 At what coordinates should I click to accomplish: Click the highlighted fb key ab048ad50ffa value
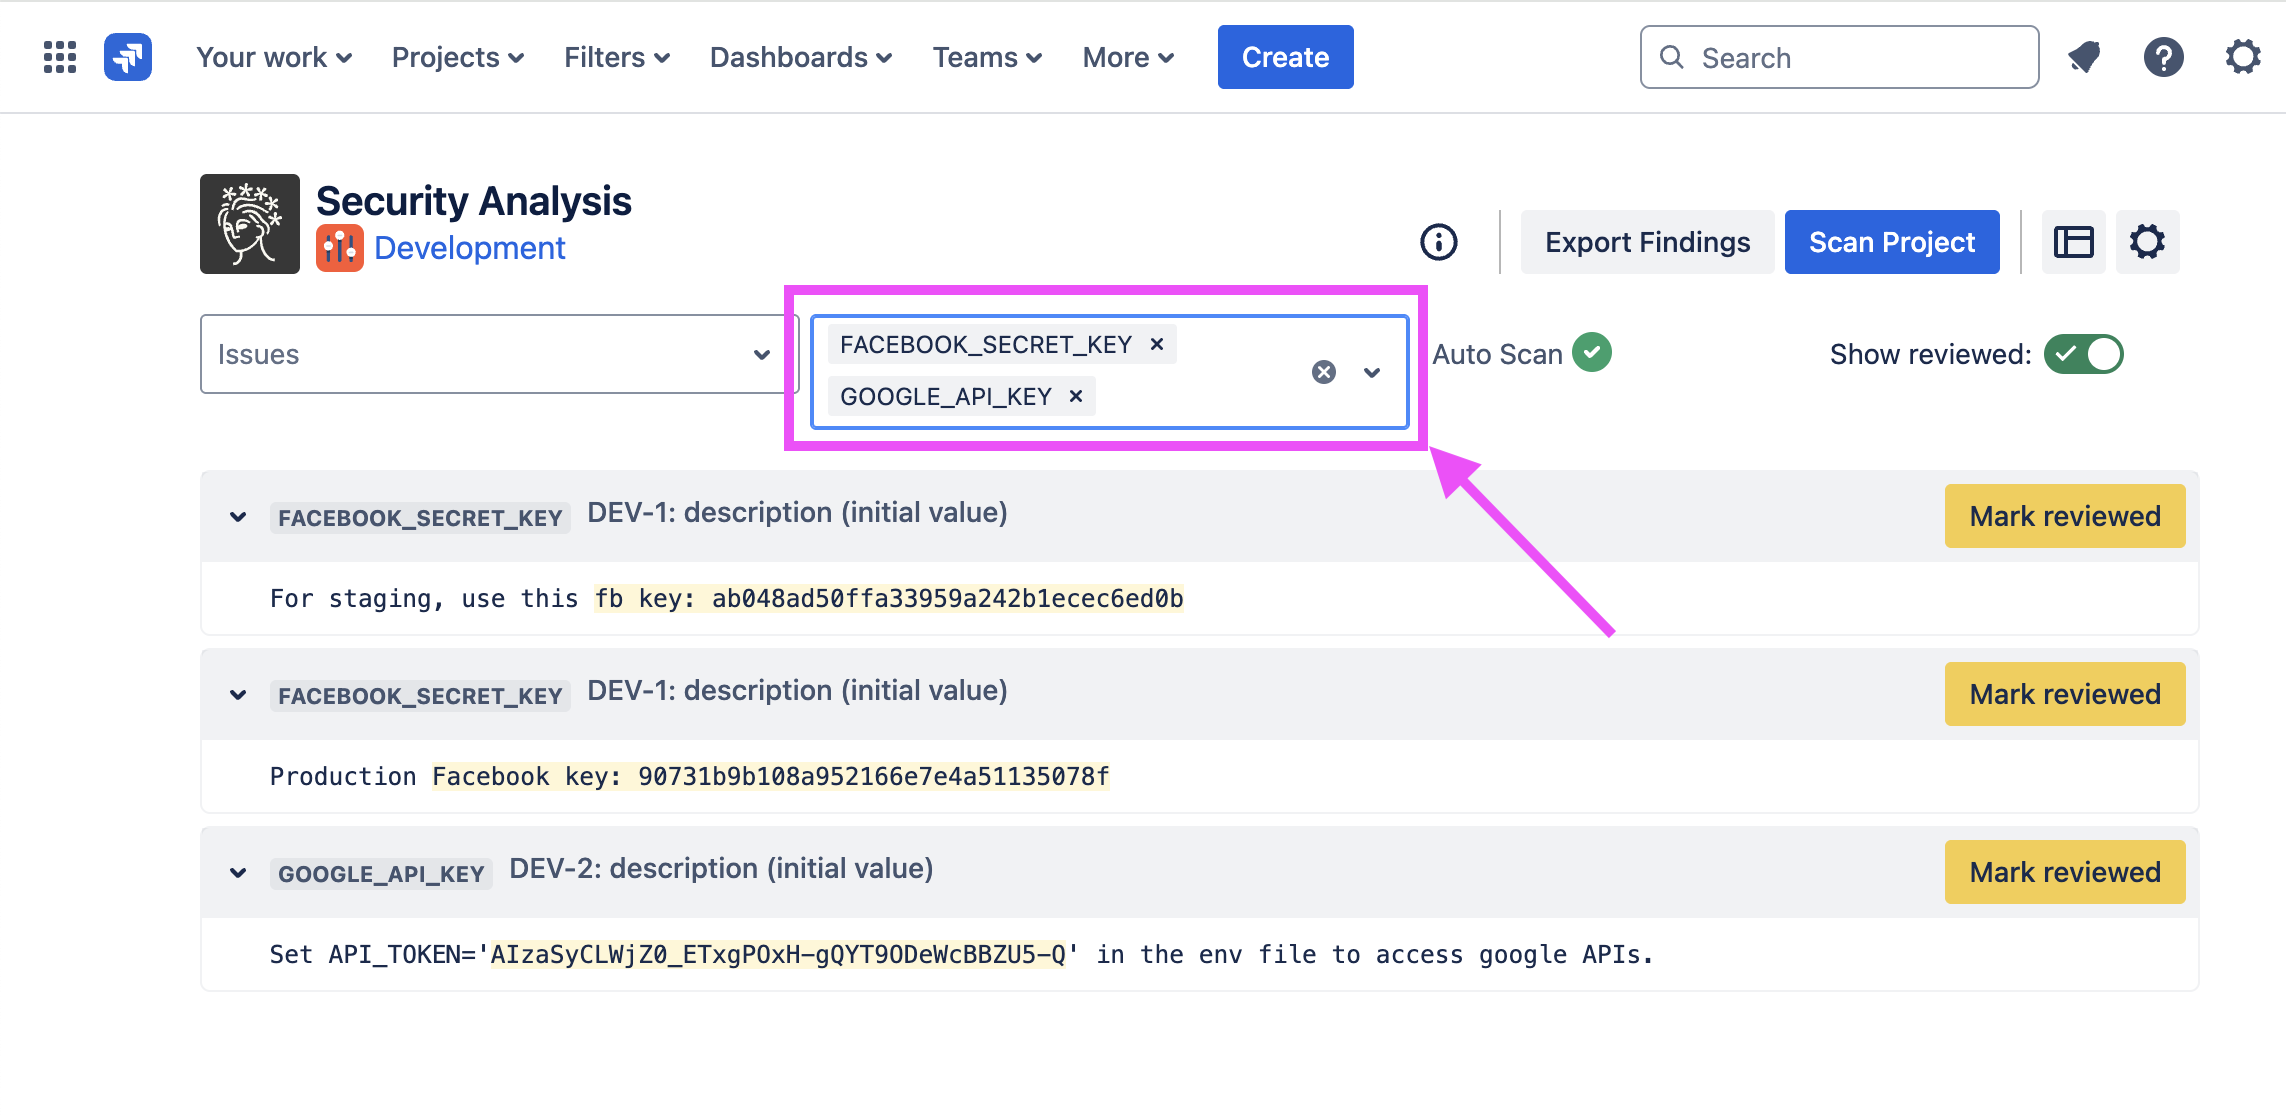889,598
